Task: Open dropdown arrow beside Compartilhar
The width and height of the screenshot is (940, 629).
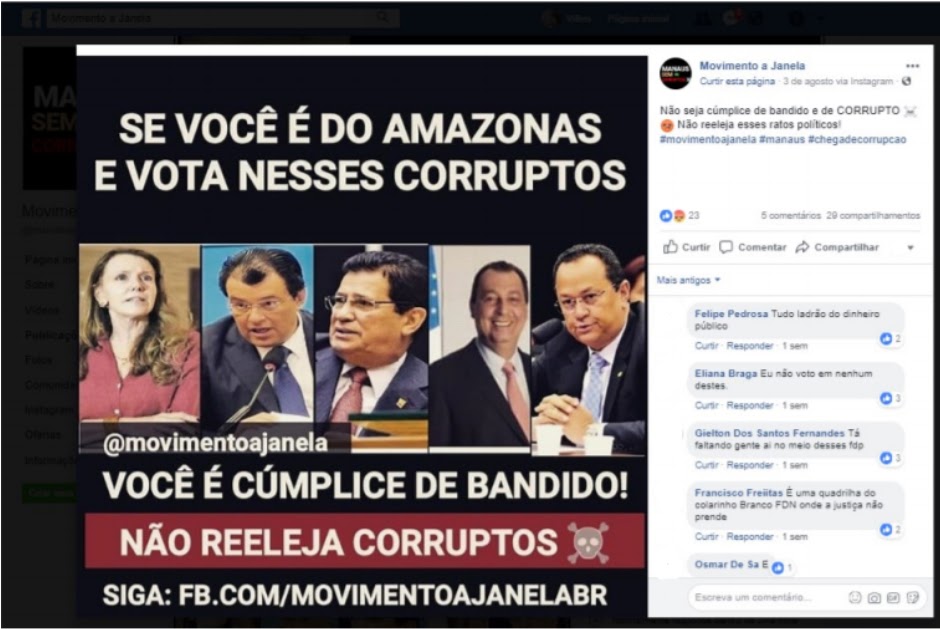Action: point(910,248)
